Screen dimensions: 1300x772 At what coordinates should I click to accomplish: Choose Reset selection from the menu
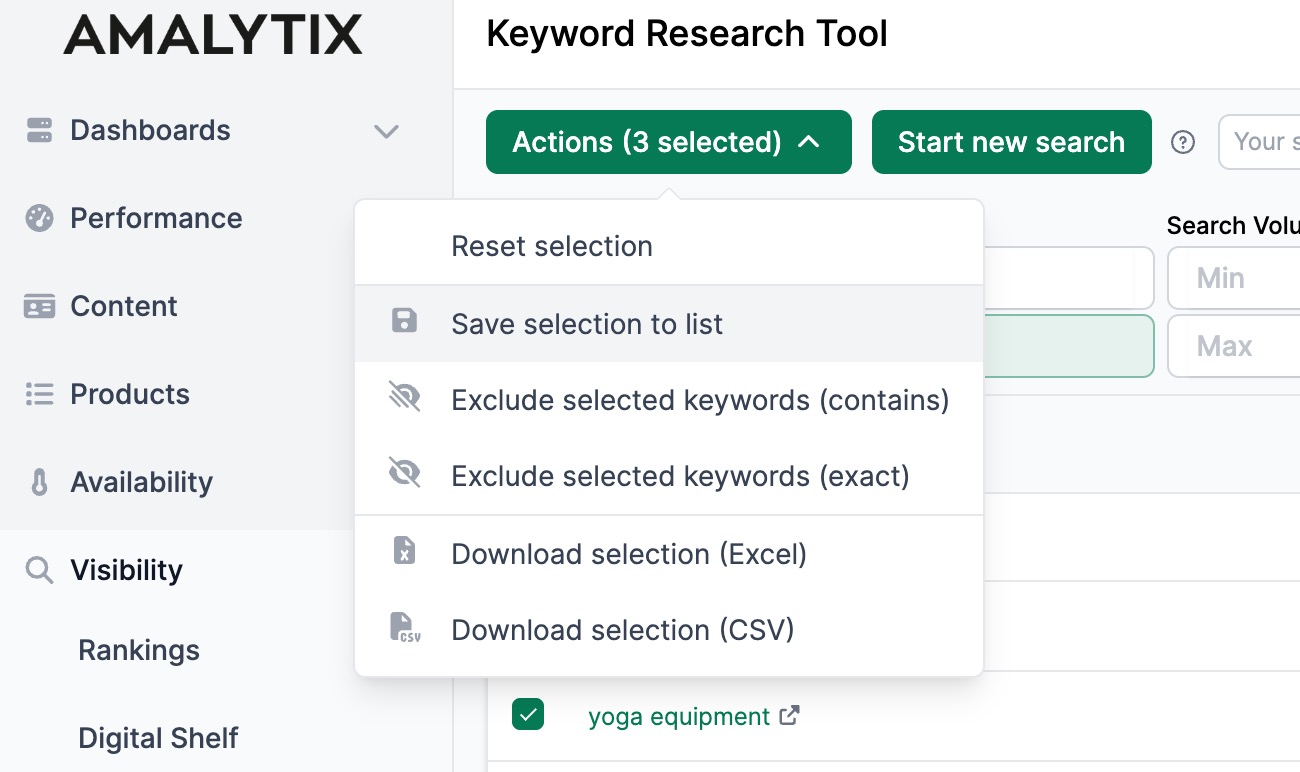coord(551,246)
